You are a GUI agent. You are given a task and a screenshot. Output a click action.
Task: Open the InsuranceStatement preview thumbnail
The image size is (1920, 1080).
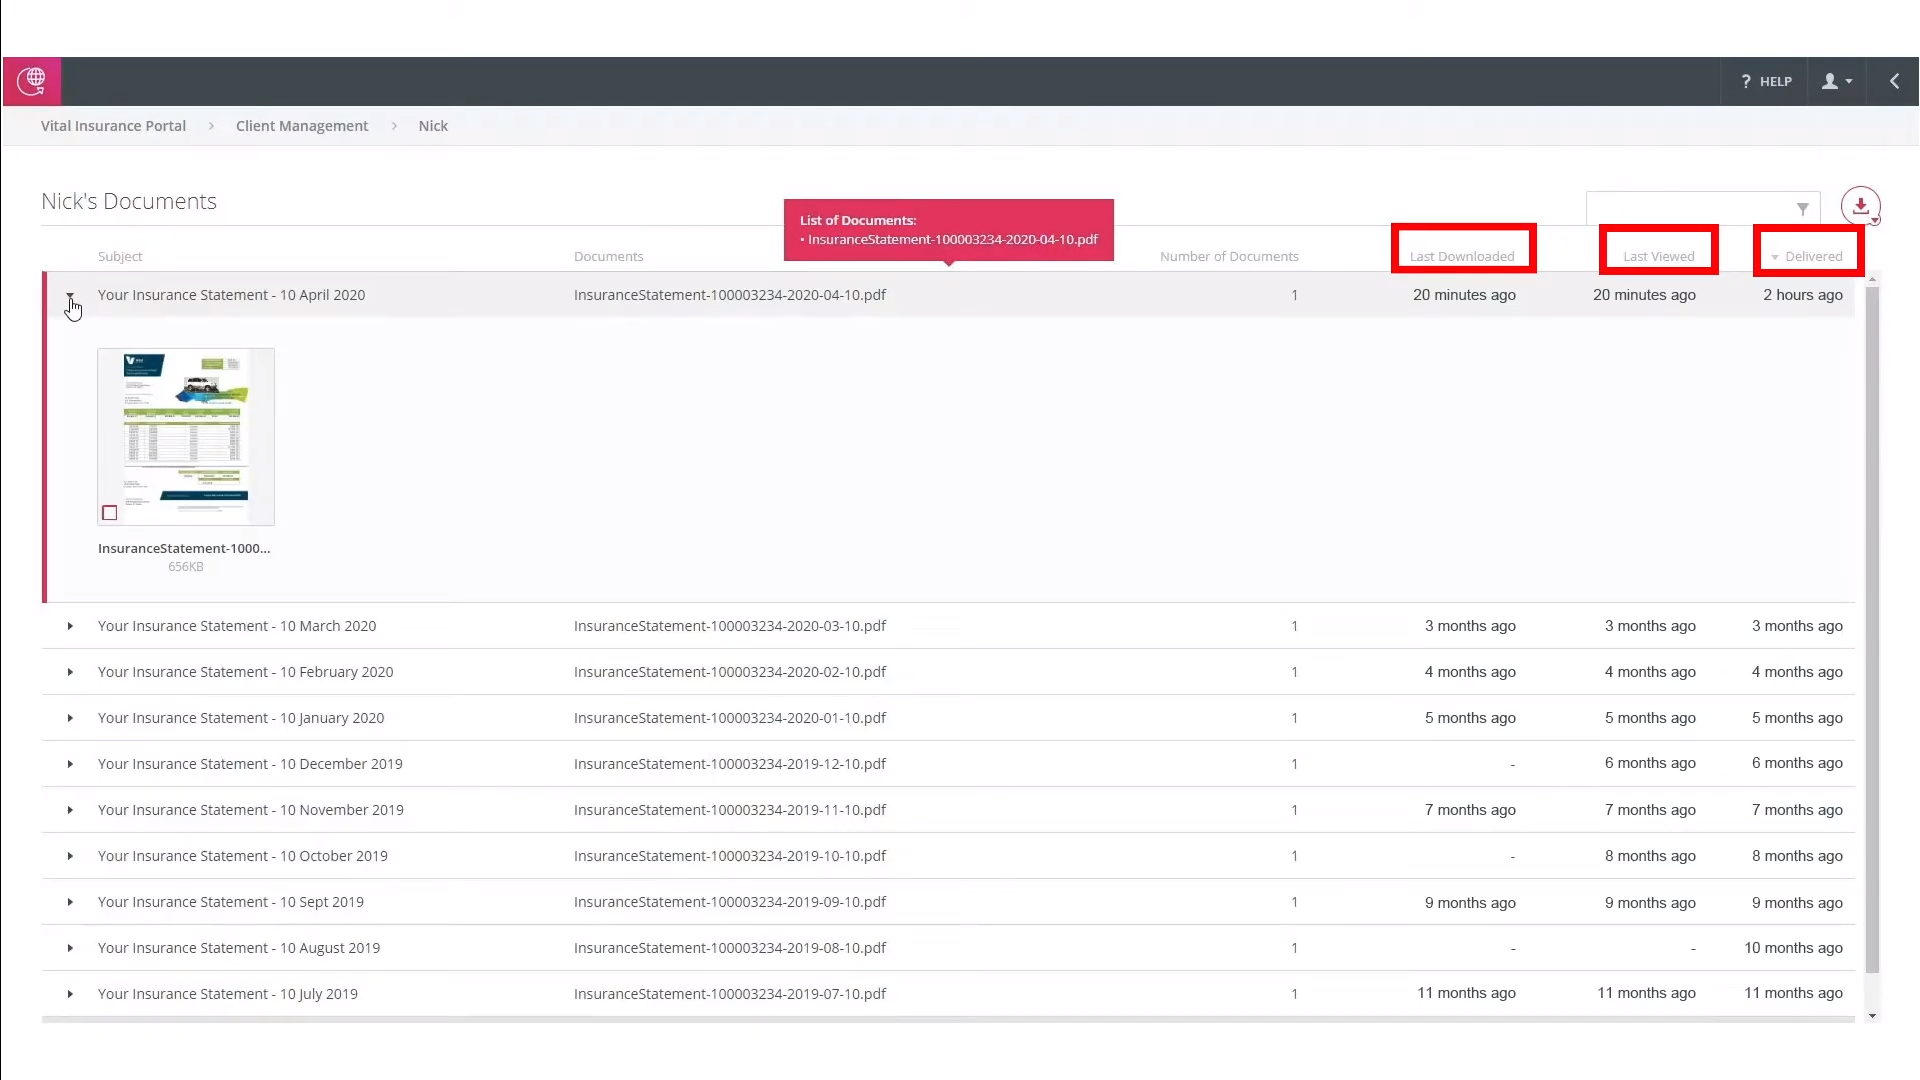pyautogui.click(x=186, y=430)
